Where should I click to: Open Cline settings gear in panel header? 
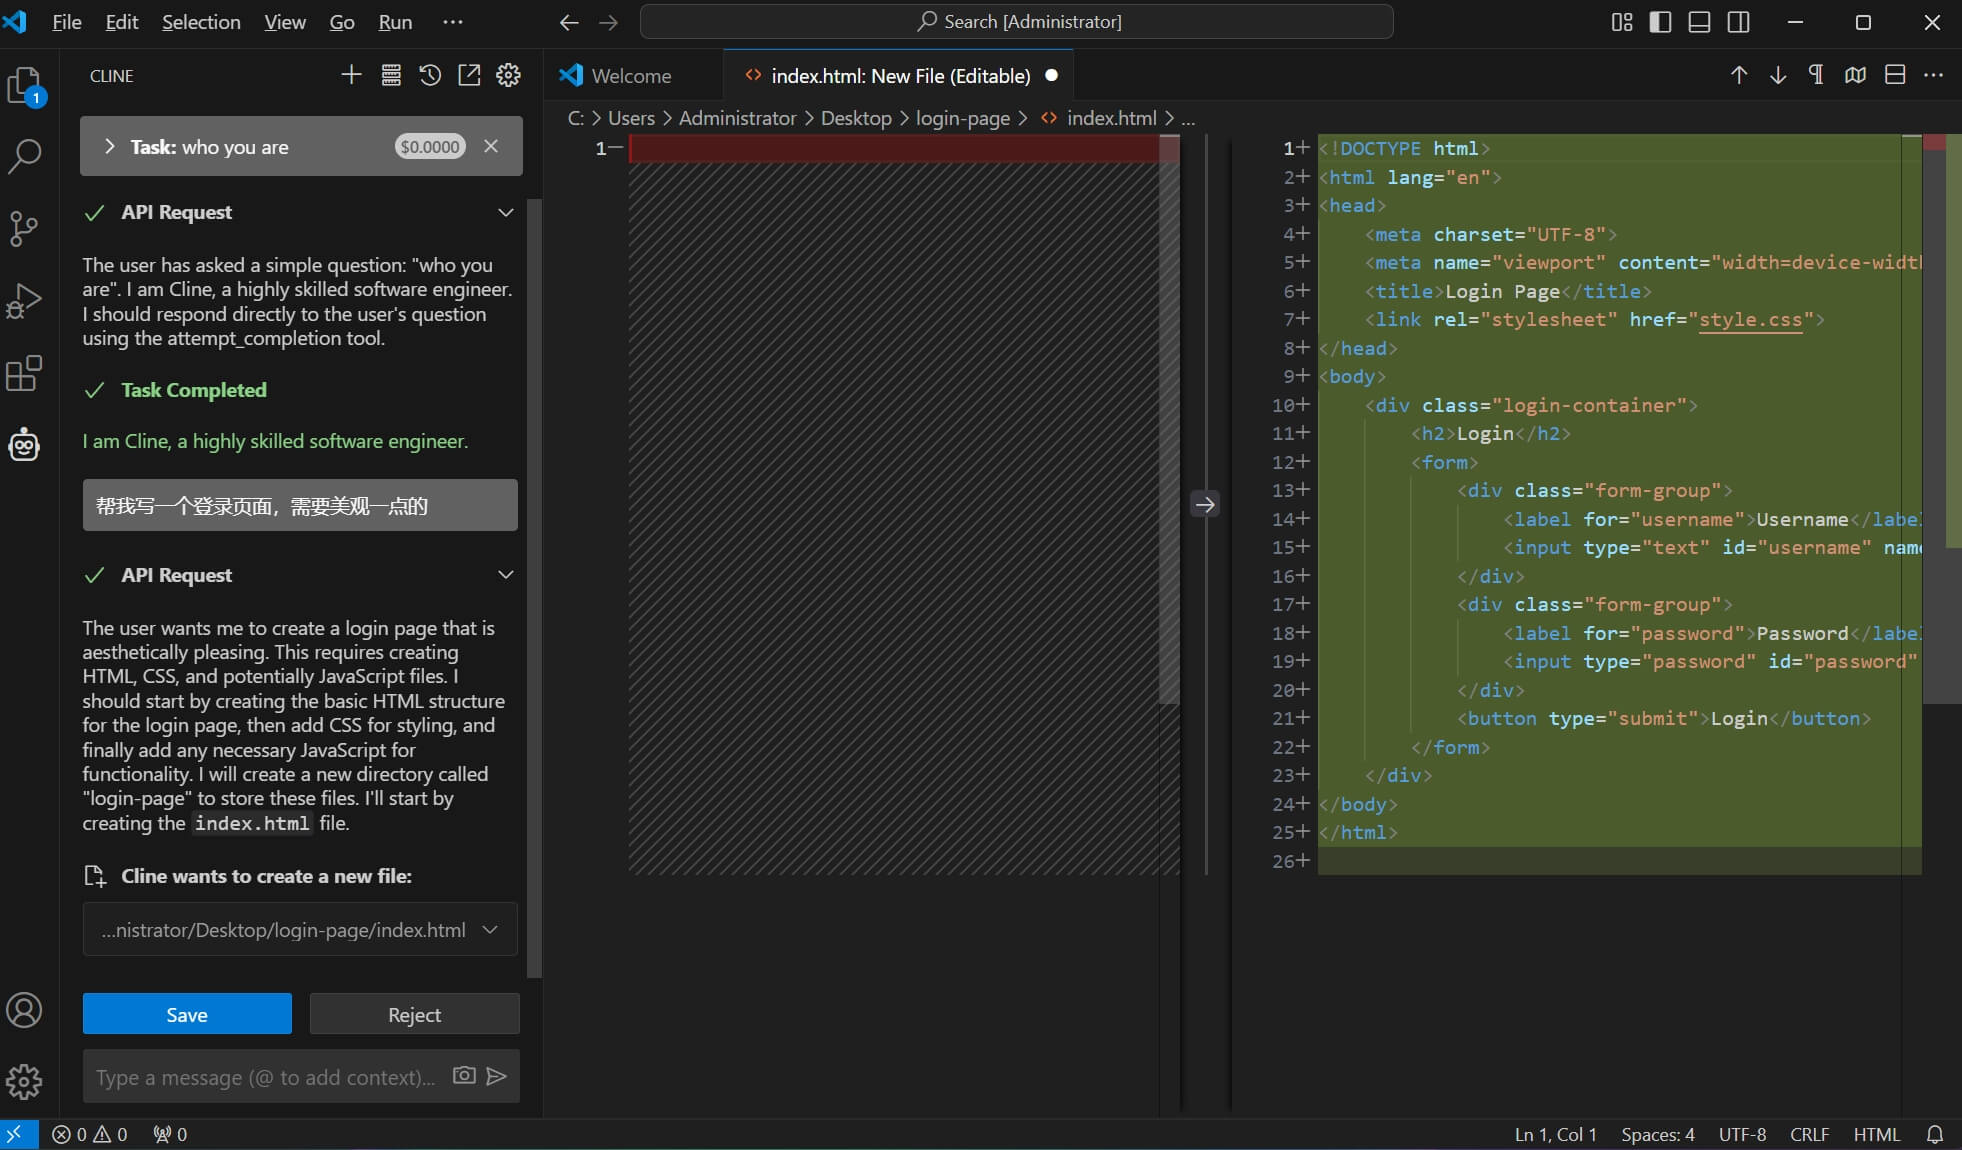point(508,75)
